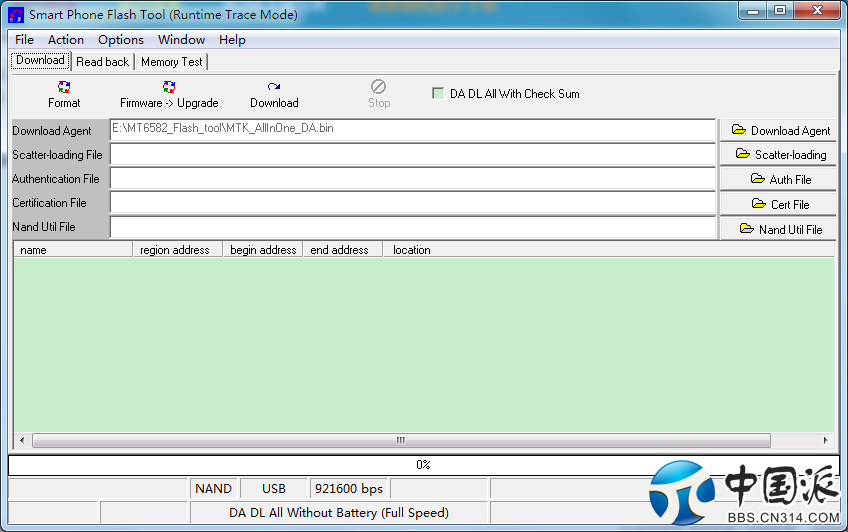Screen dimensions: 848x532
Task: Click the Nand Util File button
Action: (778, 229)
